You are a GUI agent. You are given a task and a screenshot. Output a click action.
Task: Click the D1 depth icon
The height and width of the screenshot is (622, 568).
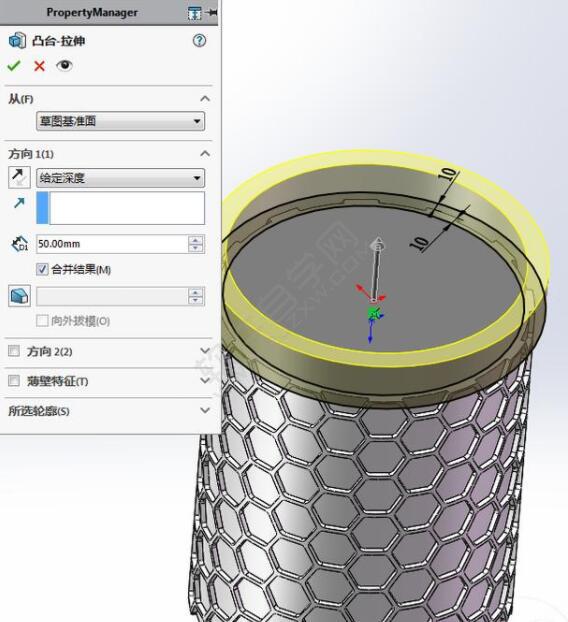[x=19, y=244]
